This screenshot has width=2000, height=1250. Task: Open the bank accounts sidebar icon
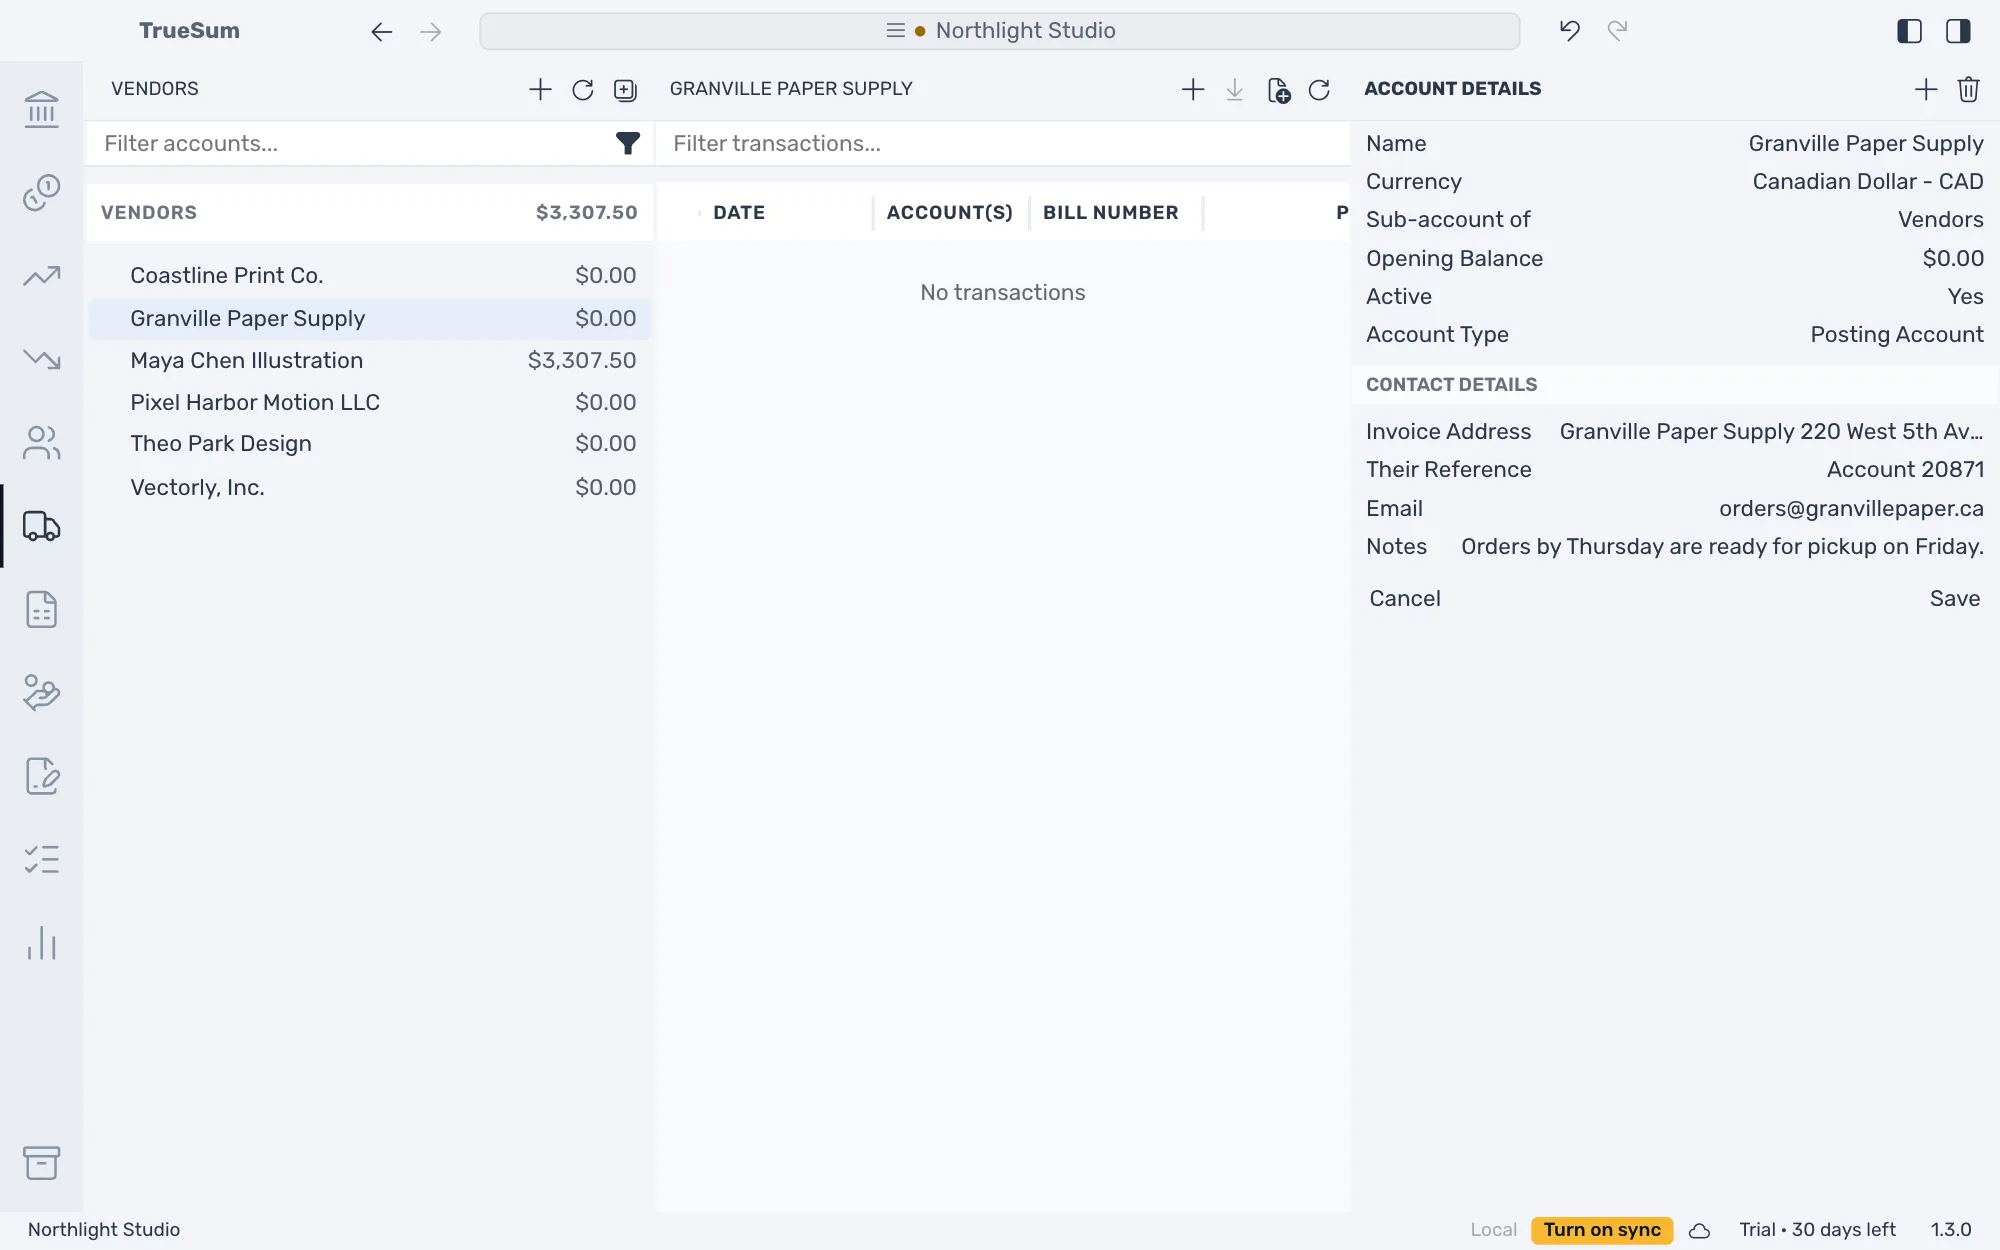point(42,109)
